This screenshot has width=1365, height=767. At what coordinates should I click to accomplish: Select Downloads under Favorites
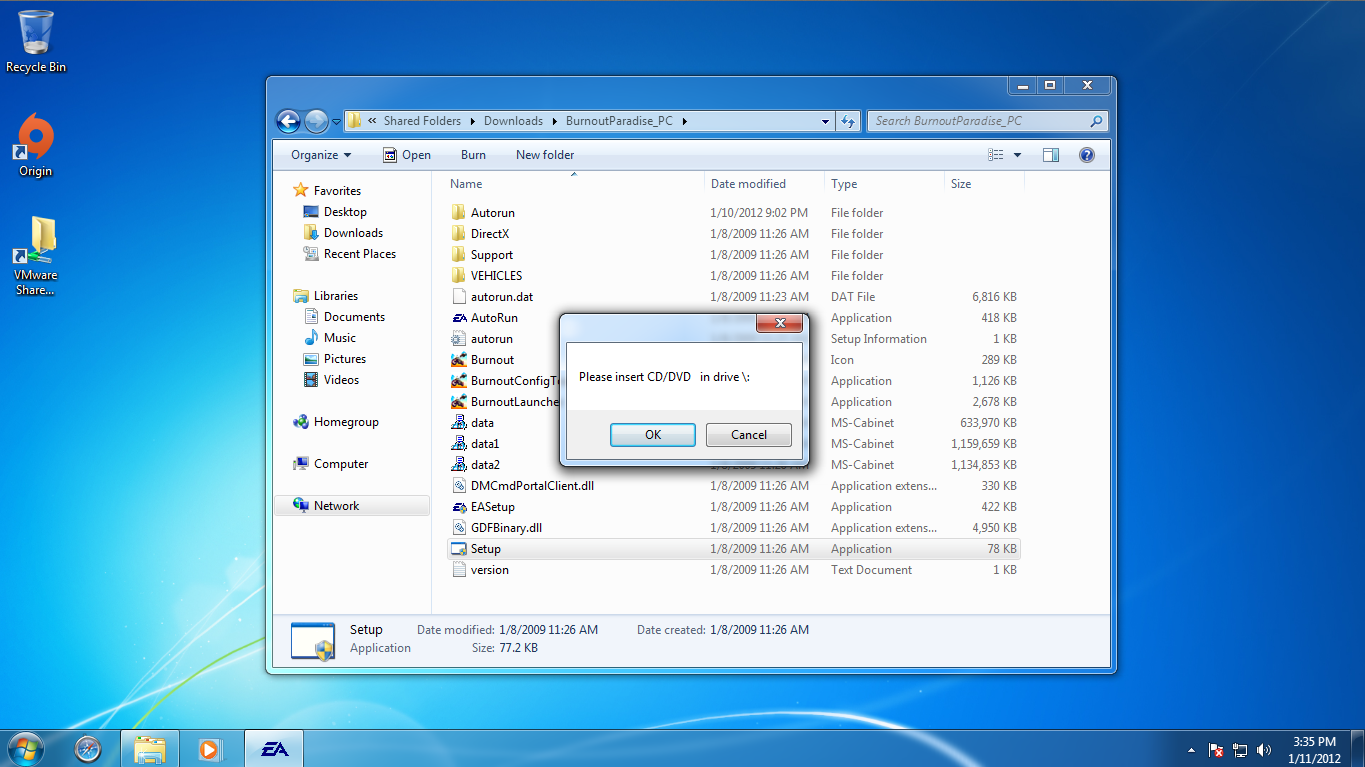[x=343, y=233]
